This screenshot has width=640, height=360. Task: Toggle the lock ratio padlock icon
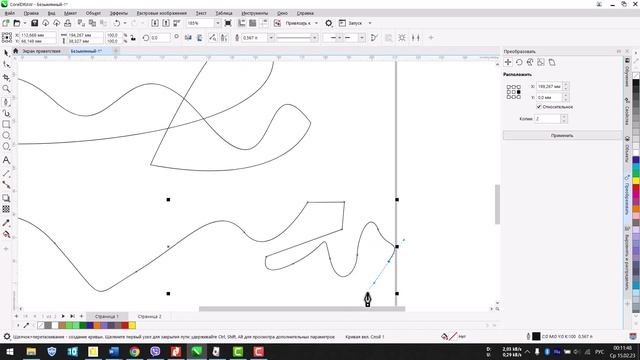[x=133, y=38]
